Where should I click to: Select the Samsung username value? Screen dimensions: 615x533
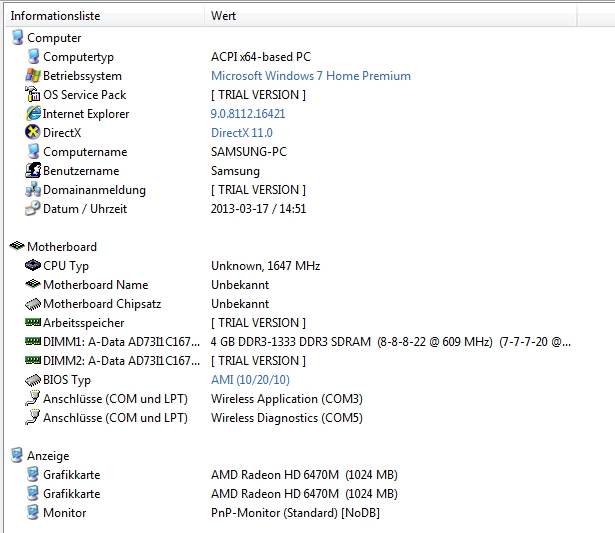(x=235, y=171)
